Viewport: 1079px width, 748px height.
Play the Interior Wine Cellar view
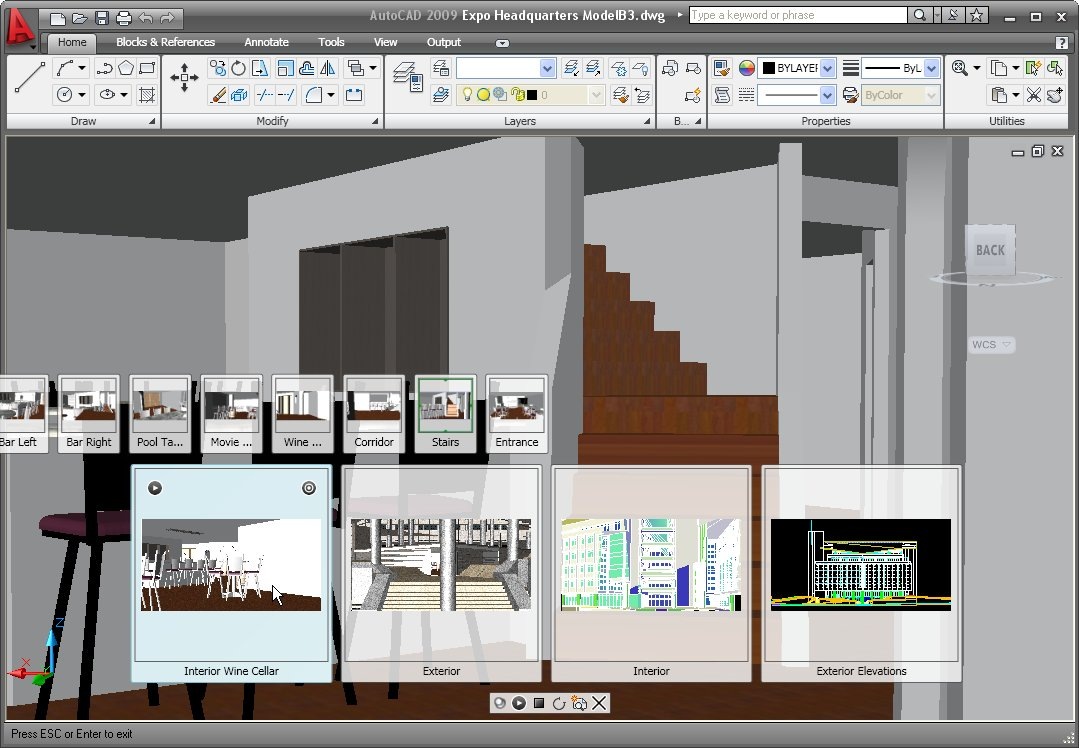pyautogui.click(x=155, y=488)
